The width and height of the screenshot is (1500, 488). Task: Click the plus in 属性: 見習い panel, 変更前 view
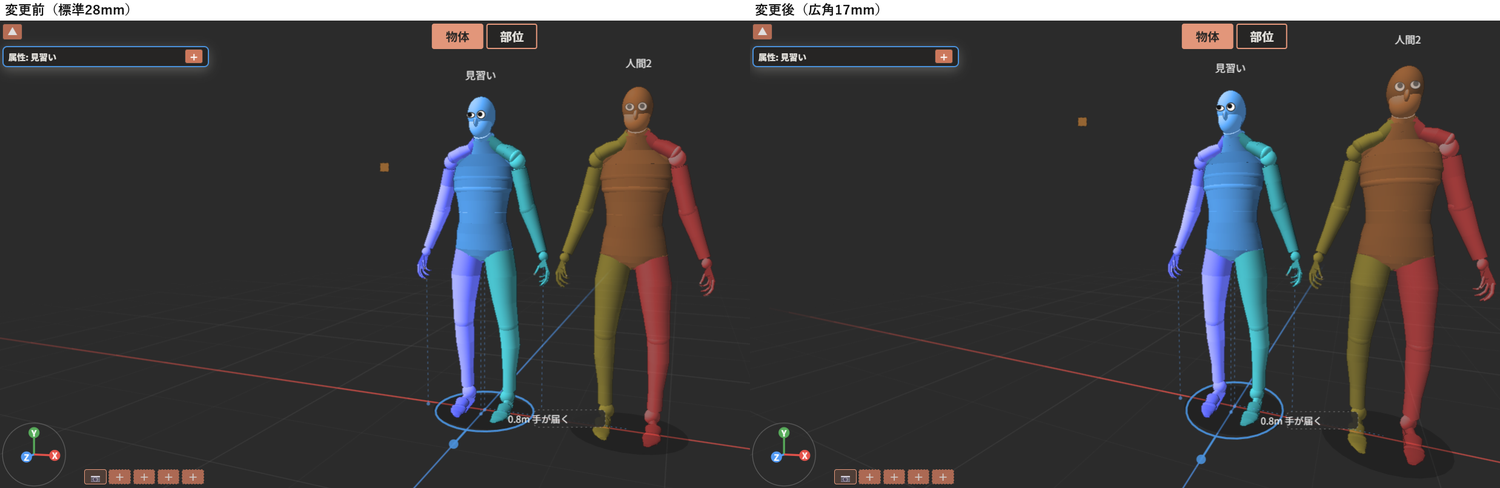pos(194,57)
